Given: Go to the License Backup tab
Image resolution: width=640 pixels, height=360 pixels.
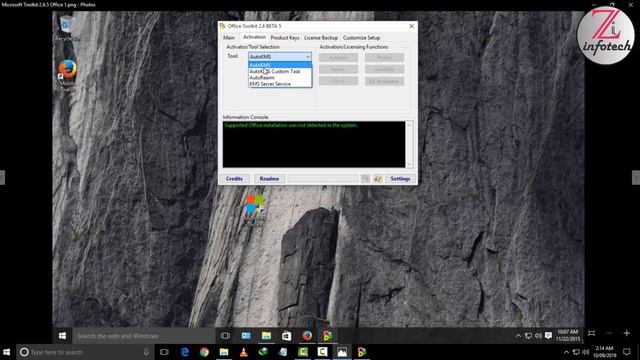Looking at the screenshot, I should [x=321, y=38].
